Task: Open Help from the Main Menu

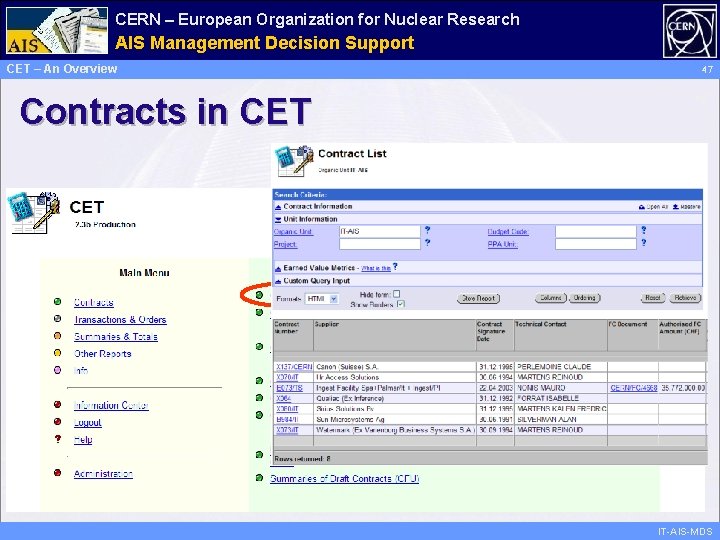Action: tap(83, 439)
